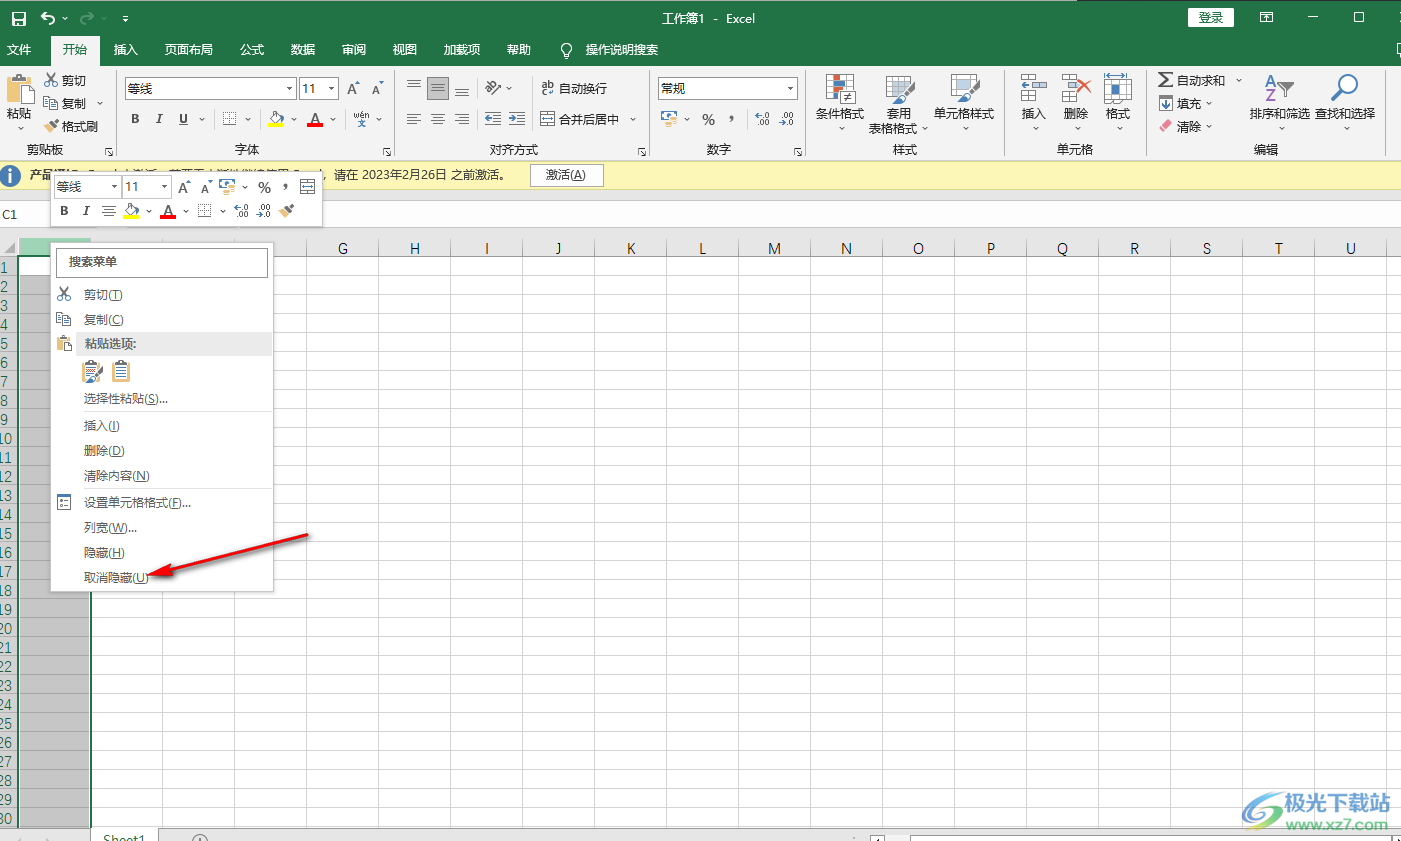Screen dimensions: 1401x841
Task: Click the Sign in (登录) button
Action: pos(1211,18)
